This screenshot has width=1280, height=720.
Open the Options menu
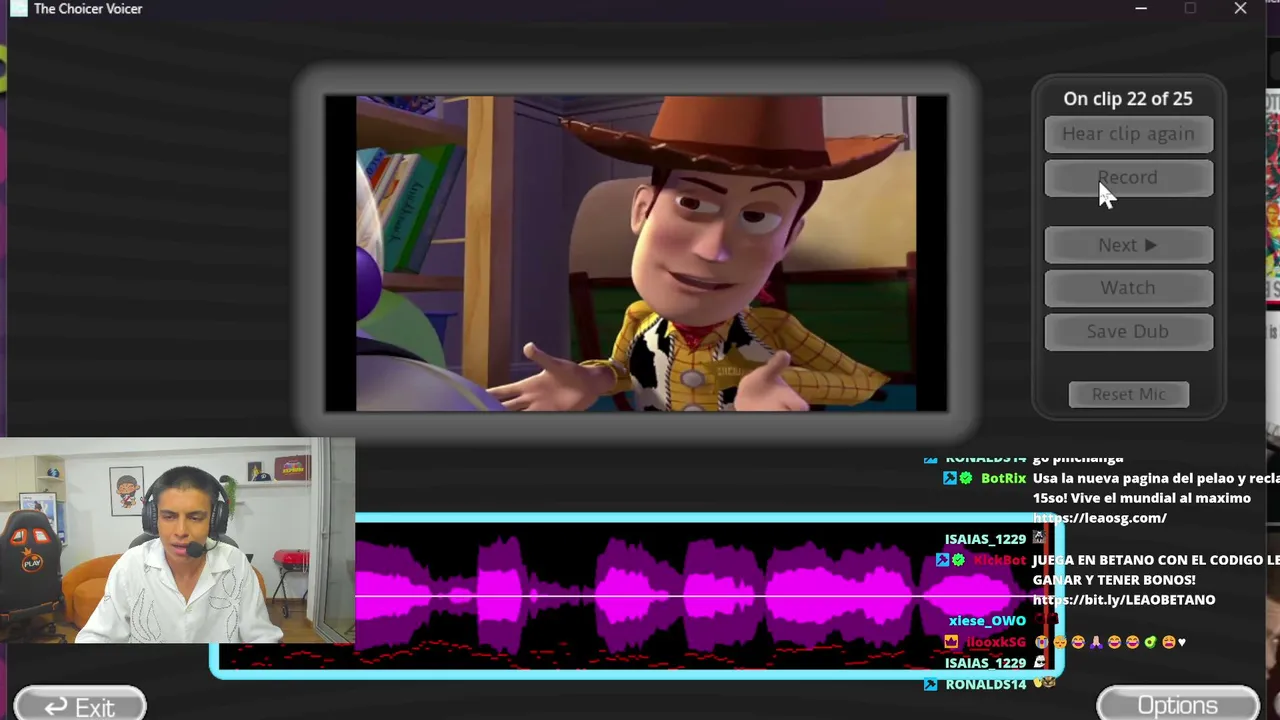(x=1178, y=704)
